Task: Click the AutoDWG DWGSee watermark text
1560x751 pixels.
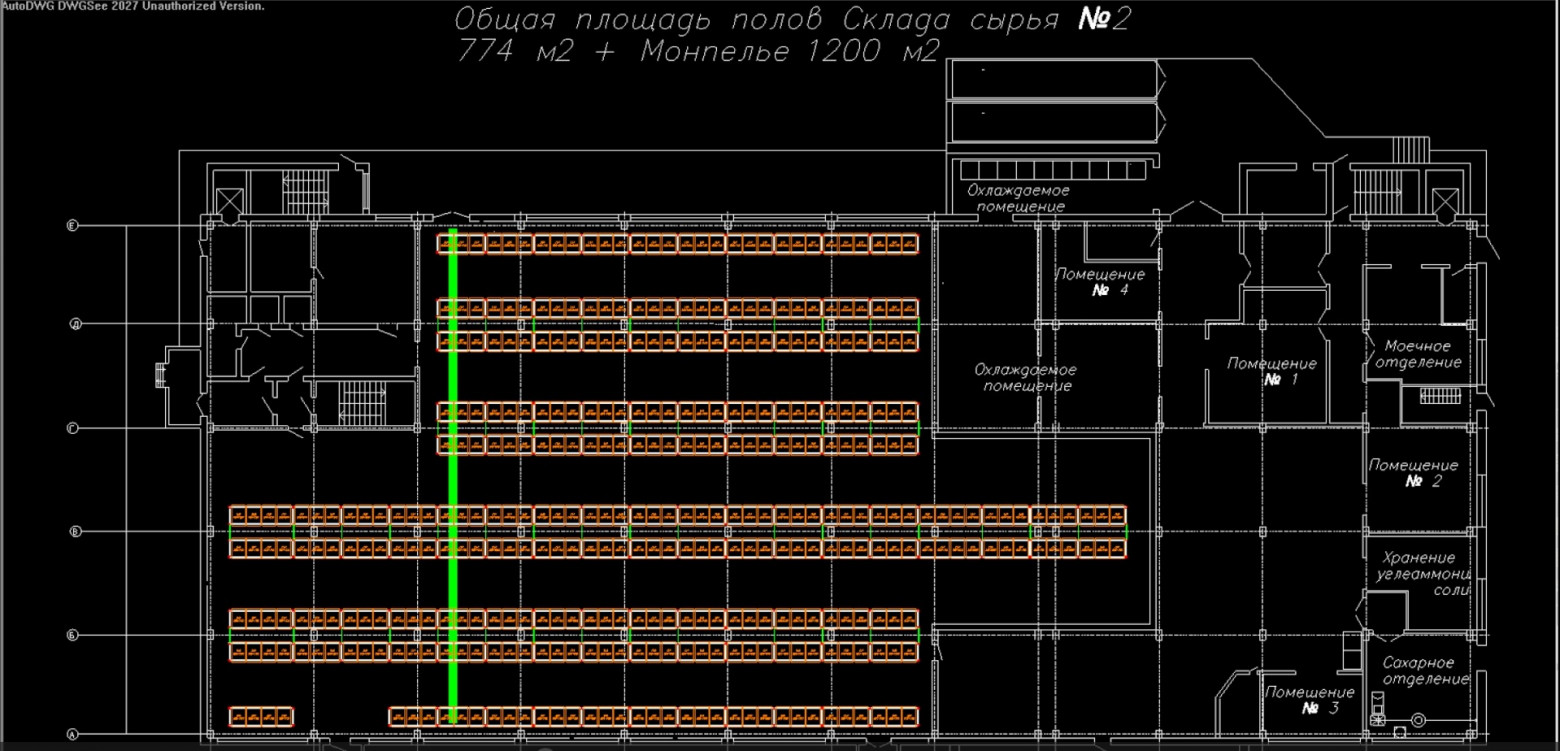Action: [x=134, y=6]
